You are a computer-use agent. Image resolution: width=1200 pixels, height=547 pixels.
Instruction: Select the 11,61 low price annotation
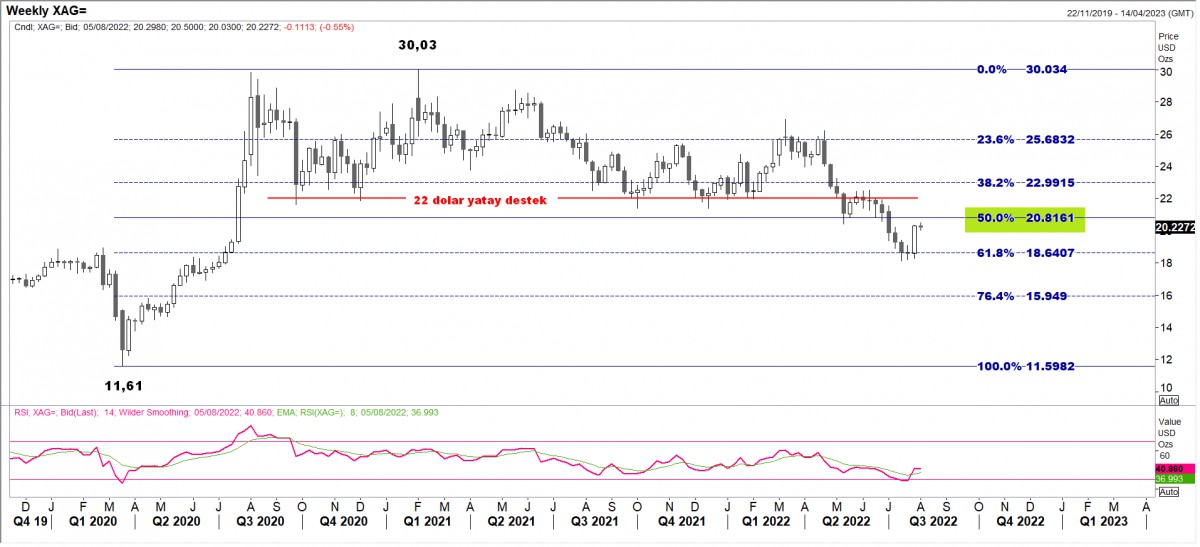129,384
